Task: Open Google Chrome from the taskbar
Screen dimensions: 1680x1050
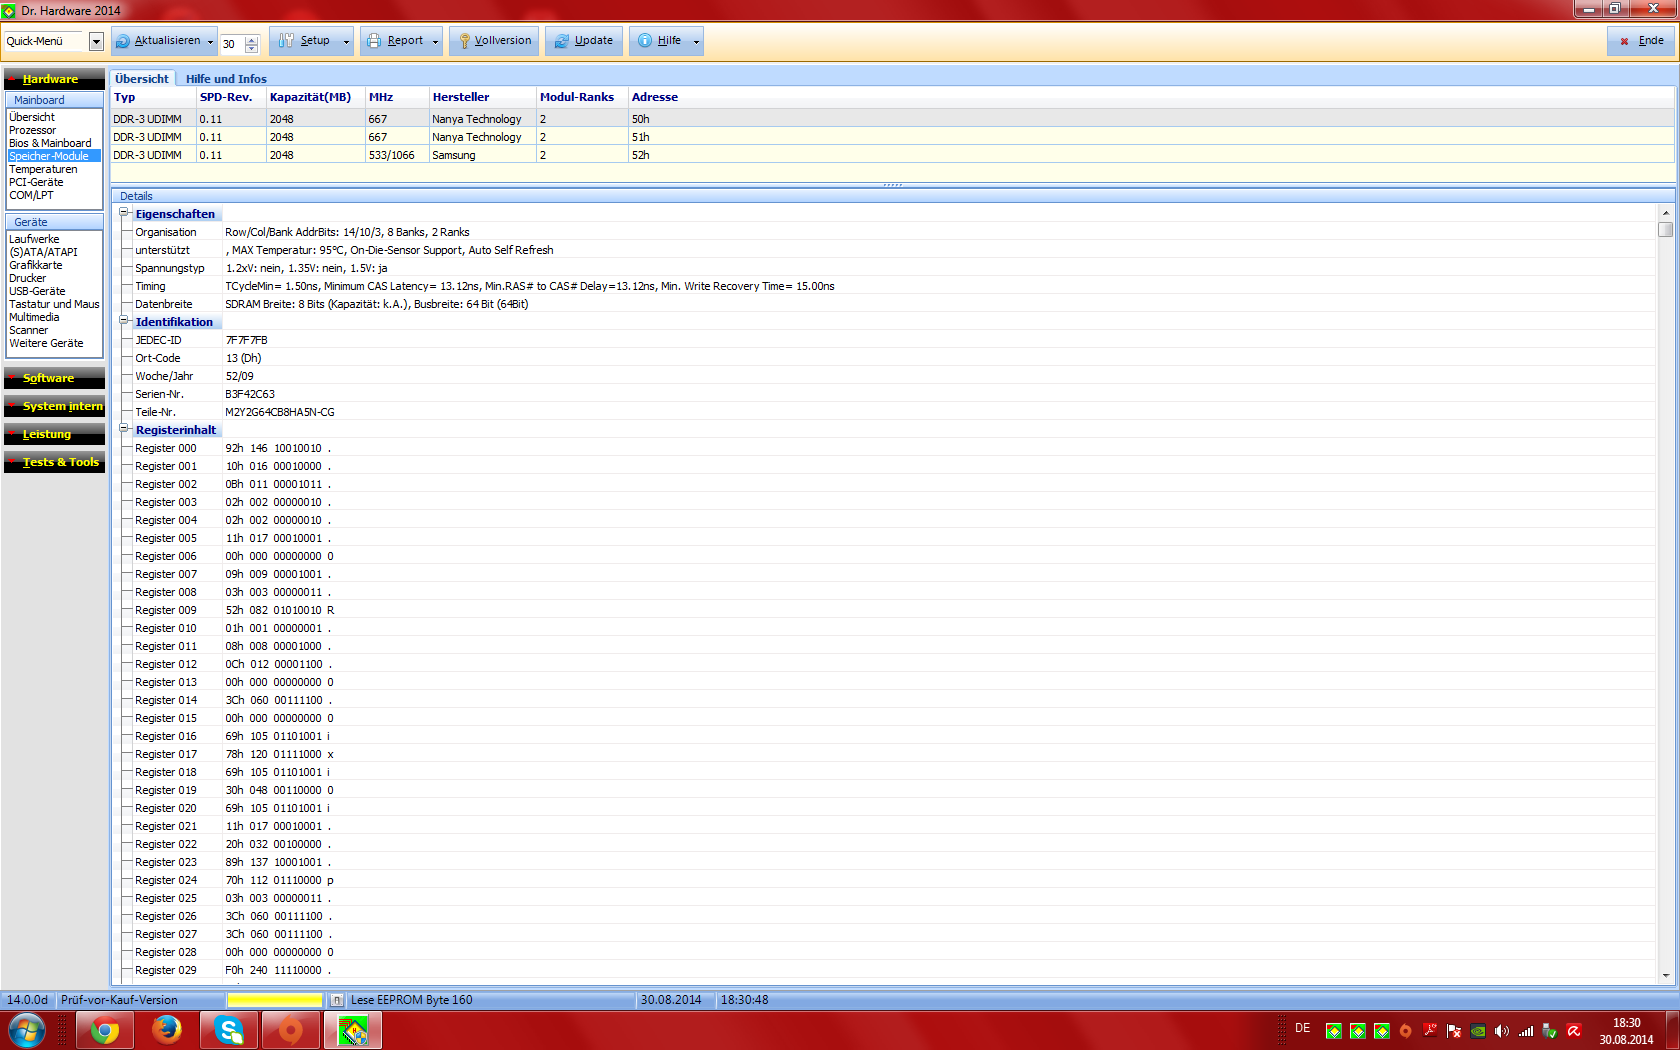Action: tap(105, 1030)
